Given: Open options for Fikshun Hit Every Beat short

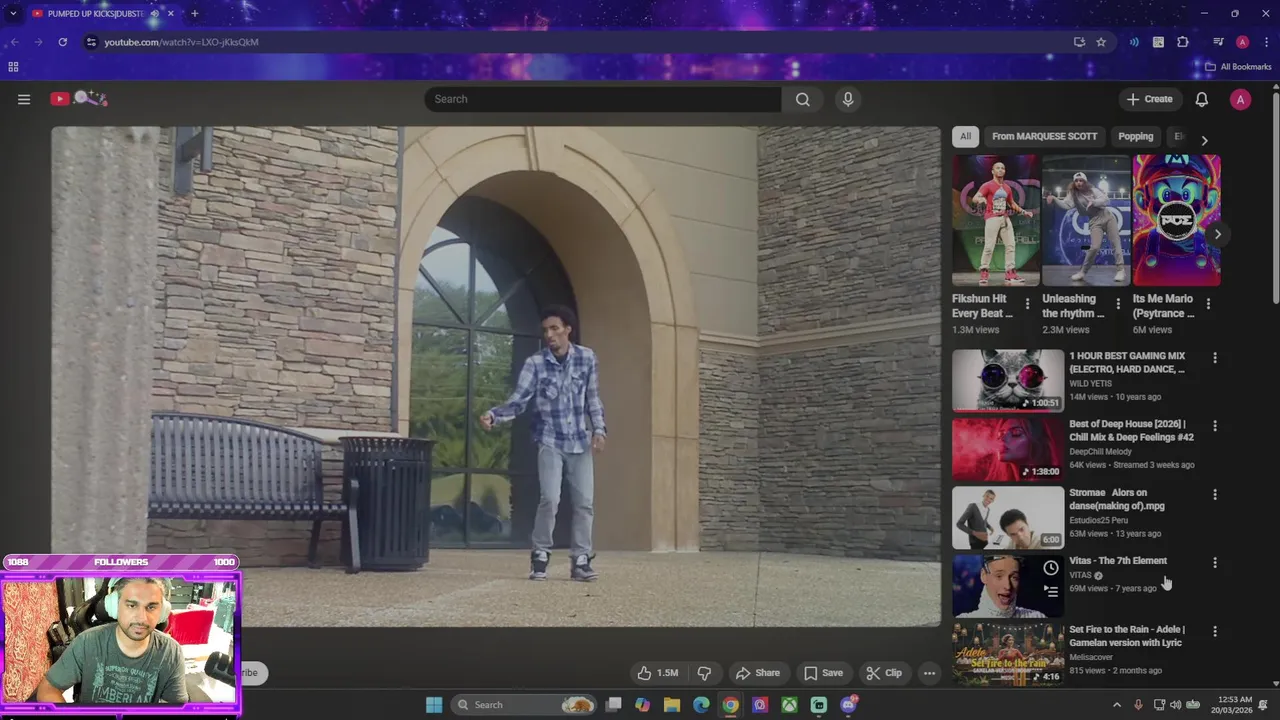Looking at the screenshot, I should 1027,304.
